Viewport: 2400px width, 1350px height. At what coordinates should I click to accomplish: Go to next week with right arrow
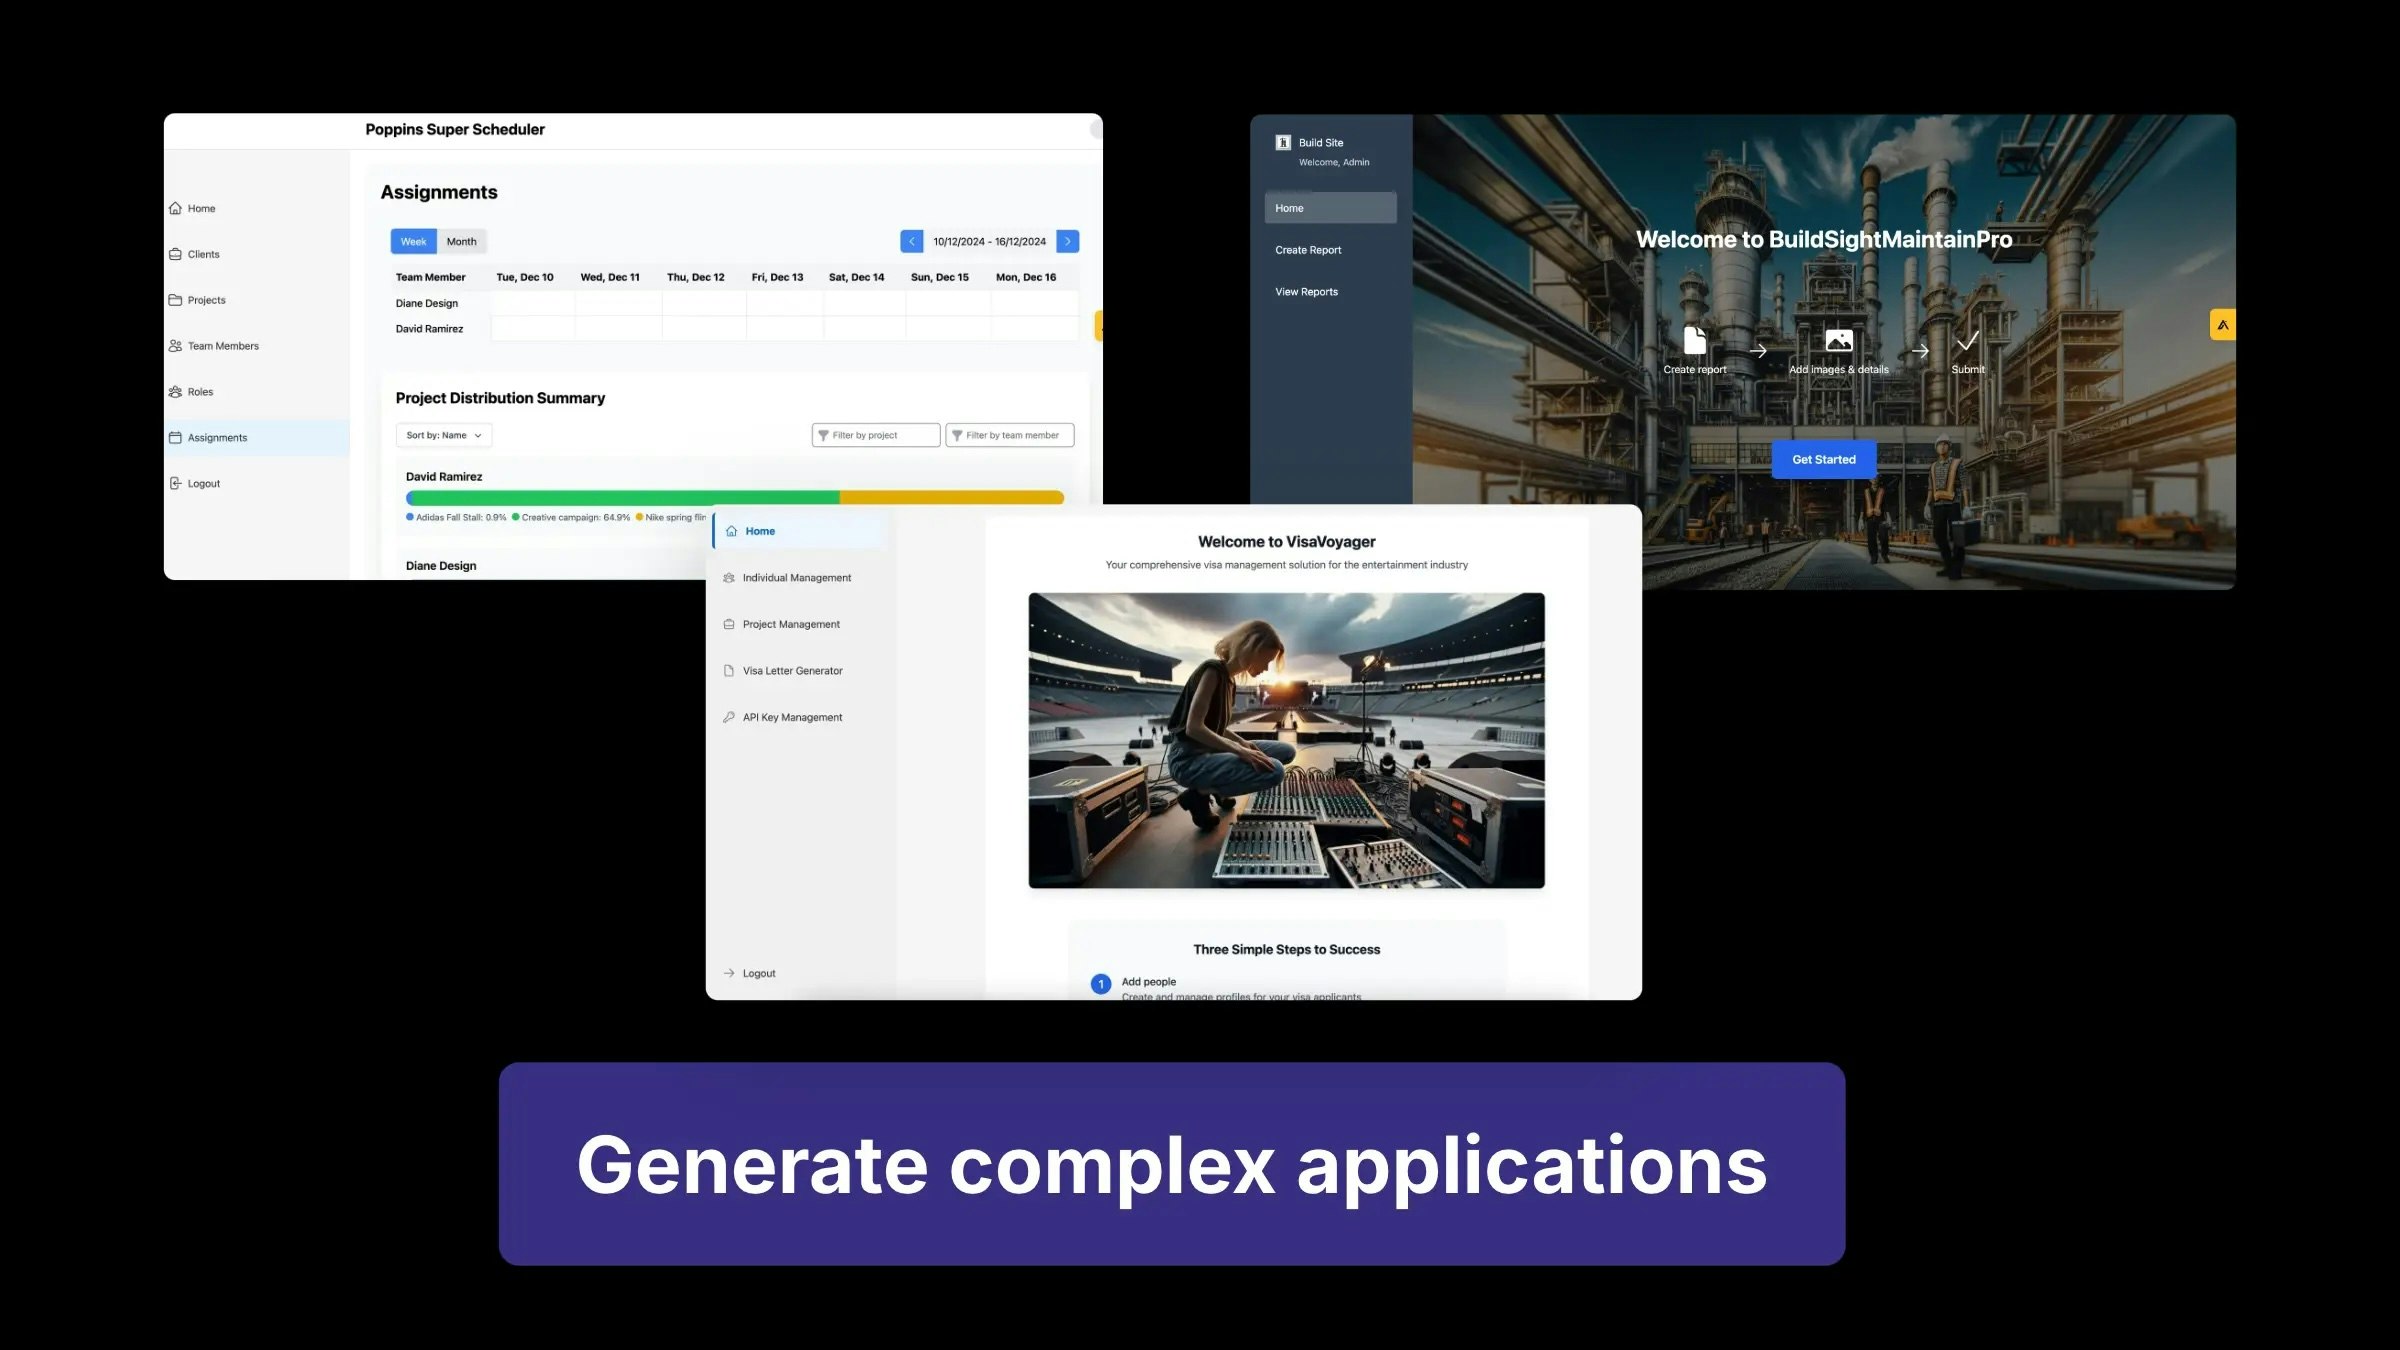1067,241
